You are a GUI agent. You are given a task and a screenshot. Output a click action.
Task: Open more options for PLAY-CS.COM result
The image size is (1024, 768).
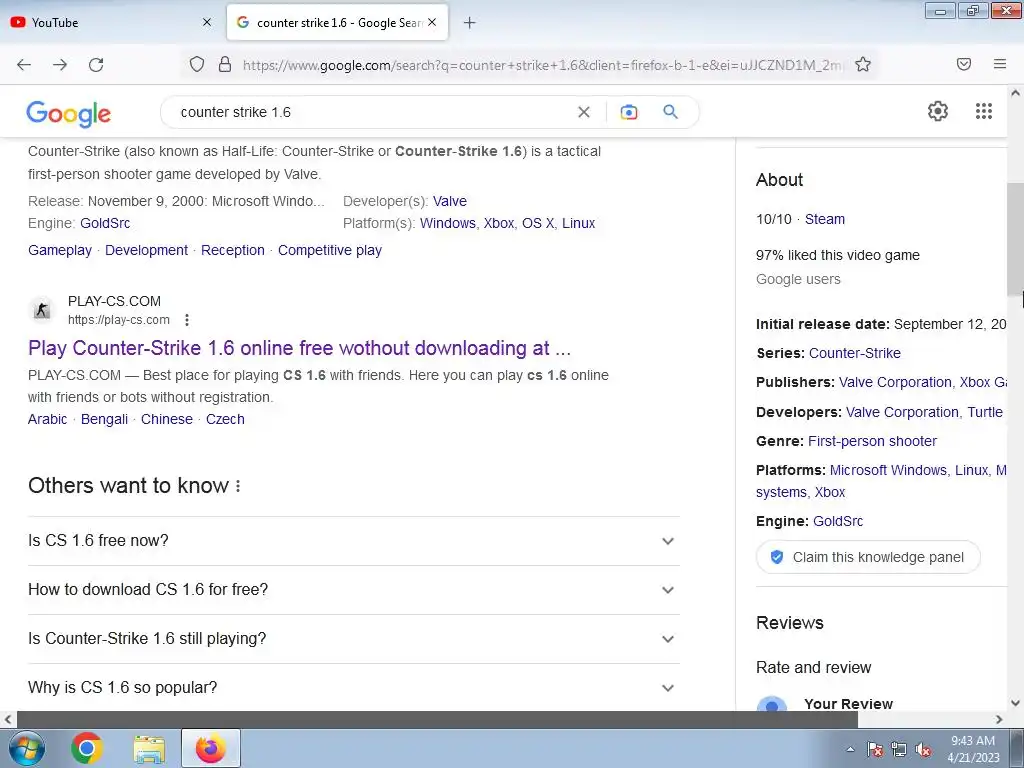[187, 320]
